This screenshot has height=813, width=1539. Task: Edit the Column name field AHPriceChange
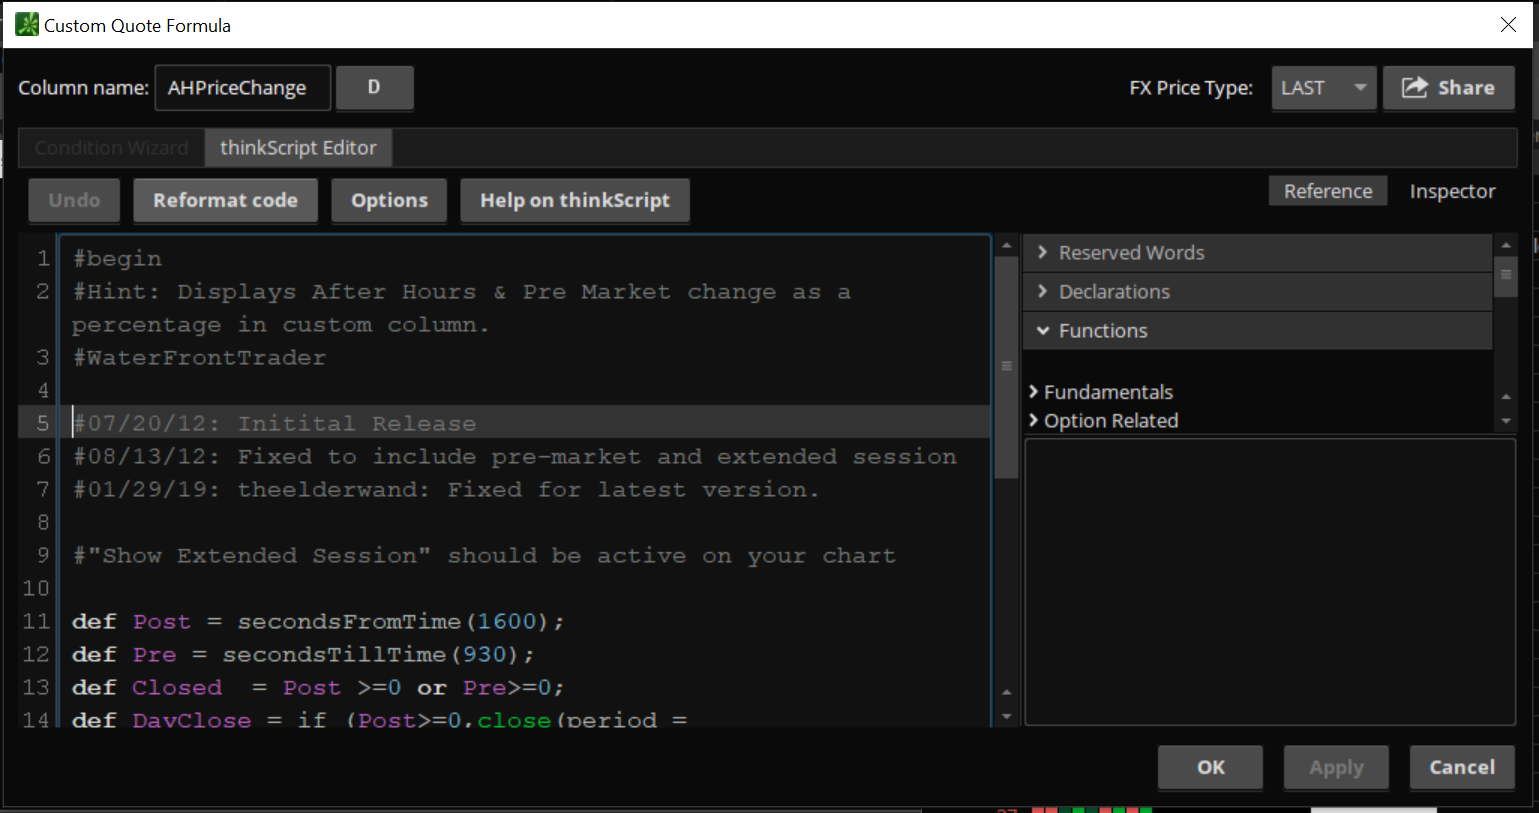(242, 88)
